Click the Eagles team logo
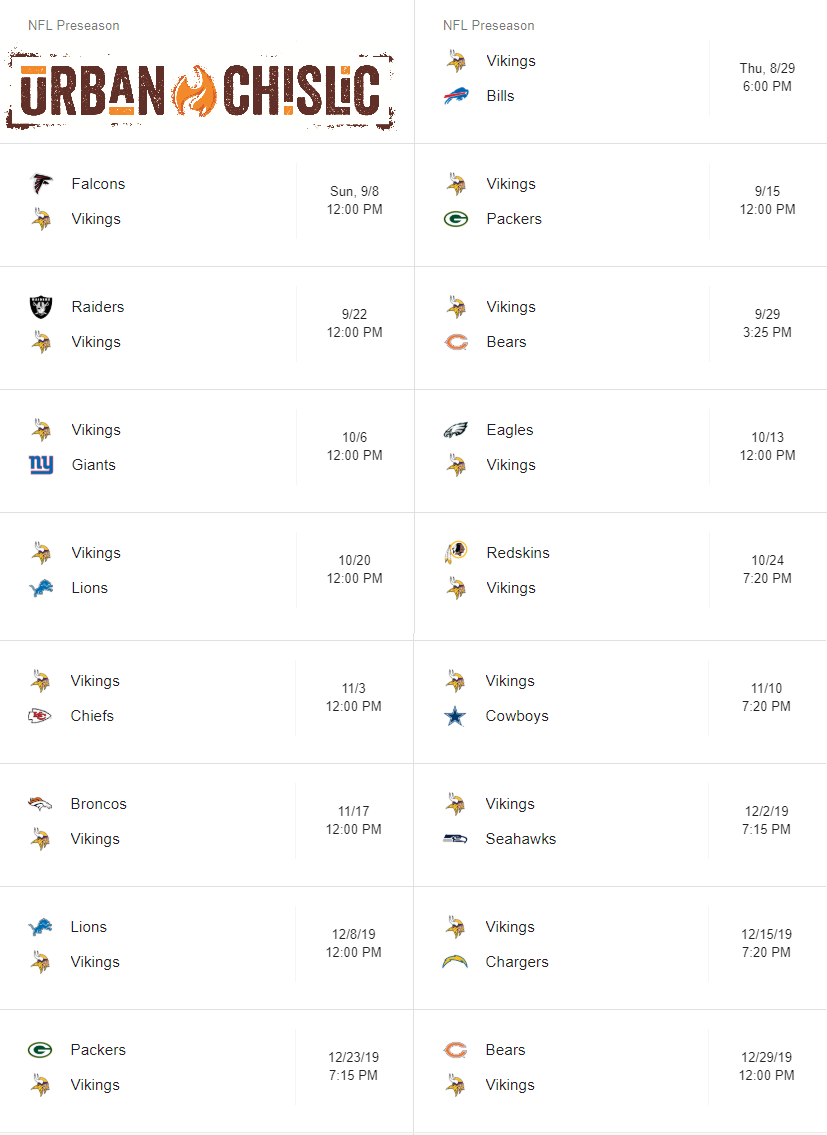827x1135 pixels. [456, 430]
